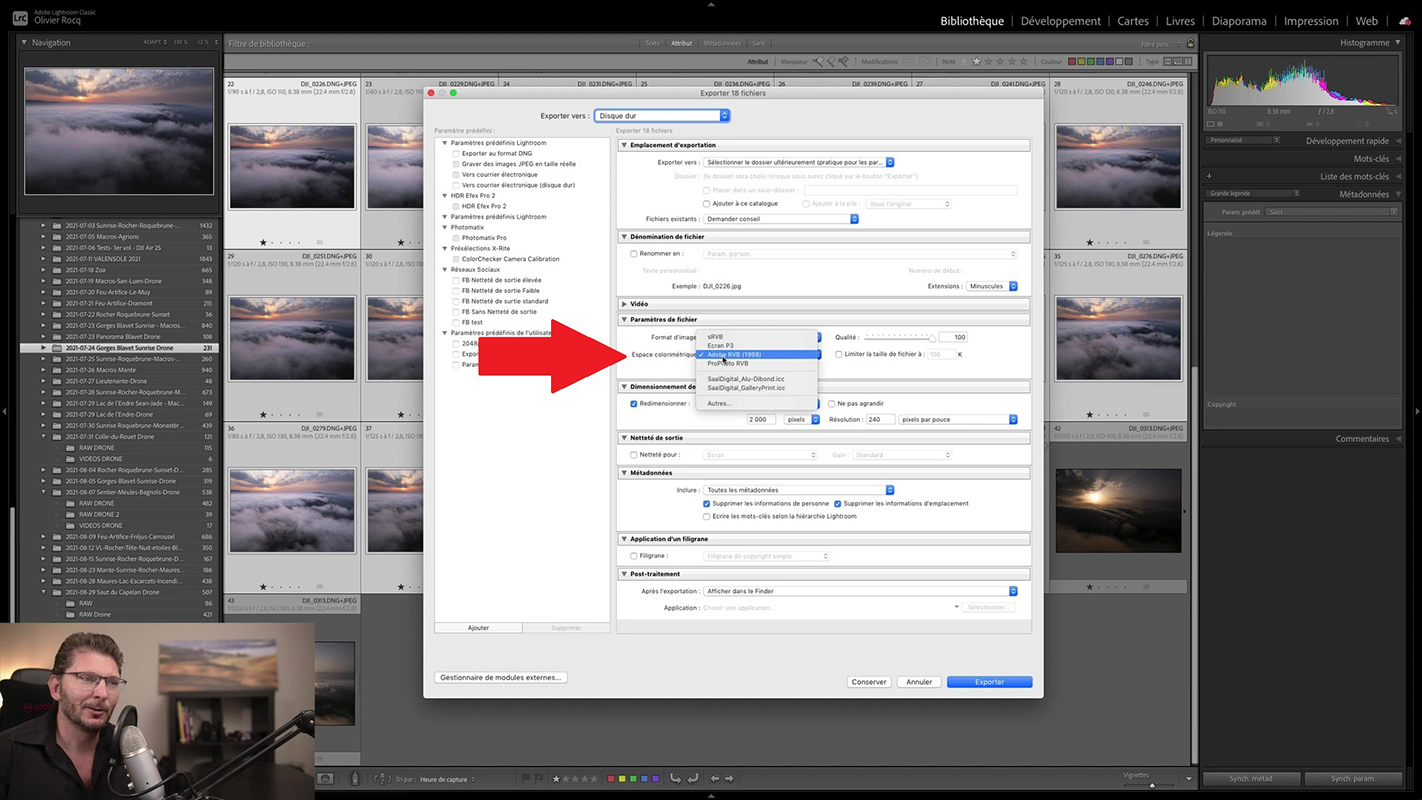The image size is (1422, 800).
Task: Collapse the Histogramme panel arrow
Action: tap(1398, 43)
